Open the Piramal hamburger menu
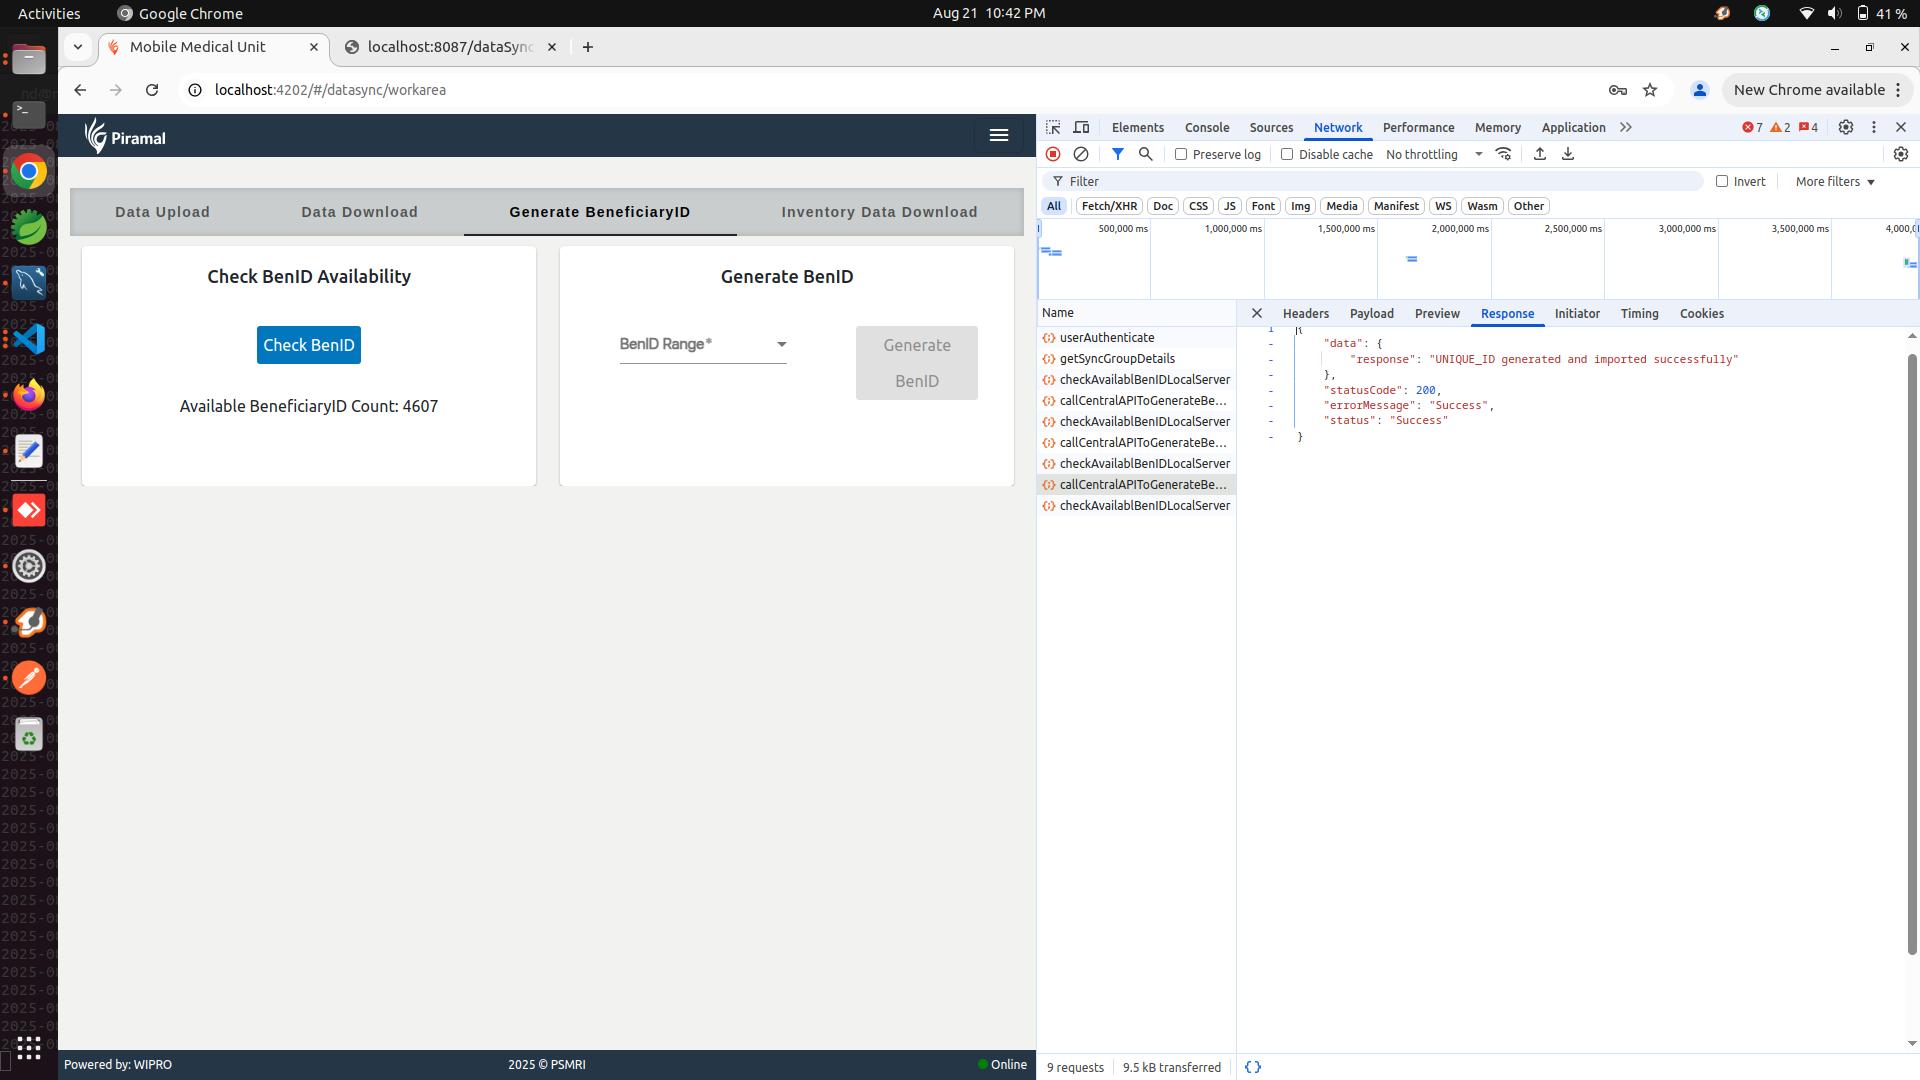Image resolution: width=1920 pixels, height=1080 pixels. coord(998,135)
